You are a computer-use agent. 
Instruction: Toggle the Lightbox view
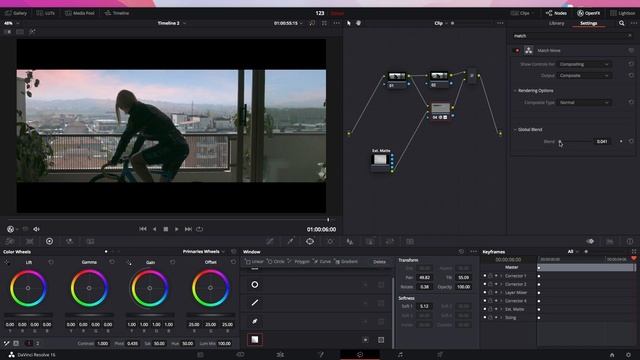coord(622,13)
